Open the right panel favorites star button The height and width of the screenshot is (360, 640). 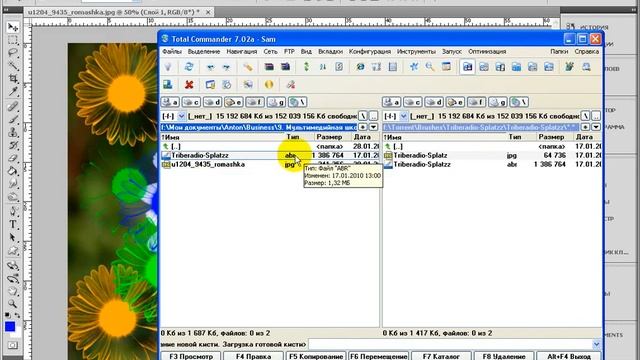point(585,127)
